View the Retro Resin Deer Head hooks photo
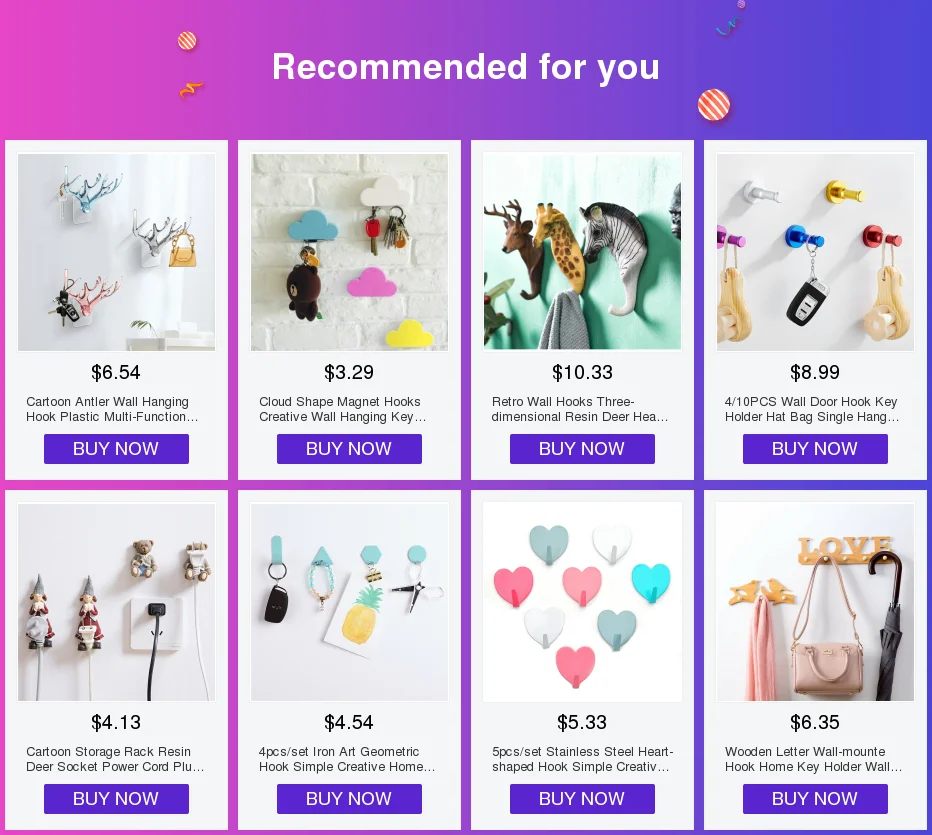932x835 pixels. click(x=582, y=251)
